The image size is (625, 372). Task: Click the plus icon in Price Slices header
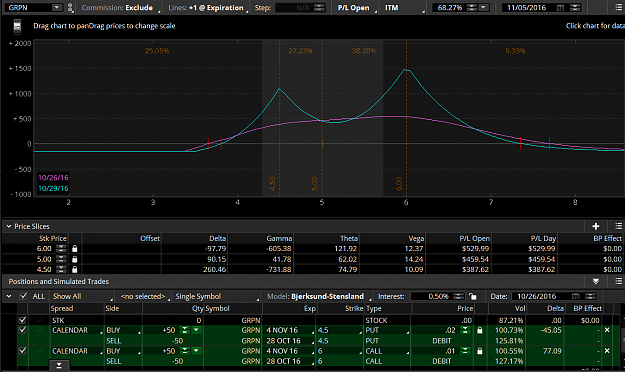click(596, 226)
